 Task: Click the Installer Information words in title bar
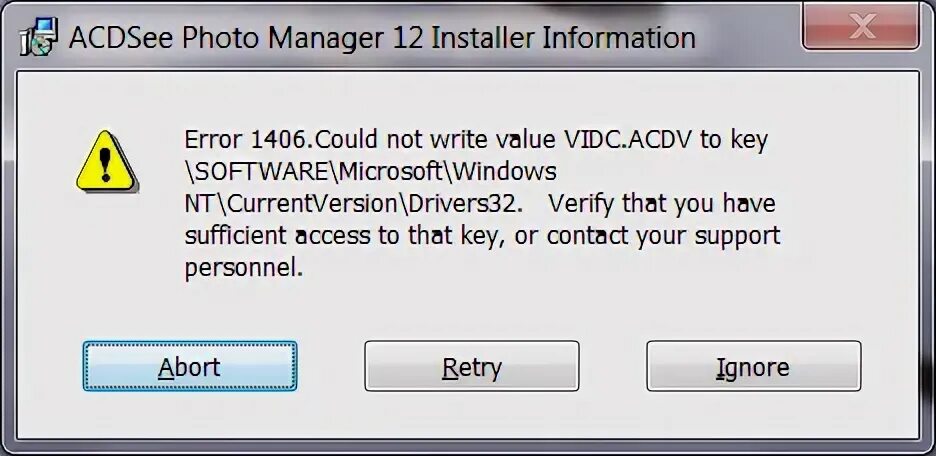(x=563, y=37)
